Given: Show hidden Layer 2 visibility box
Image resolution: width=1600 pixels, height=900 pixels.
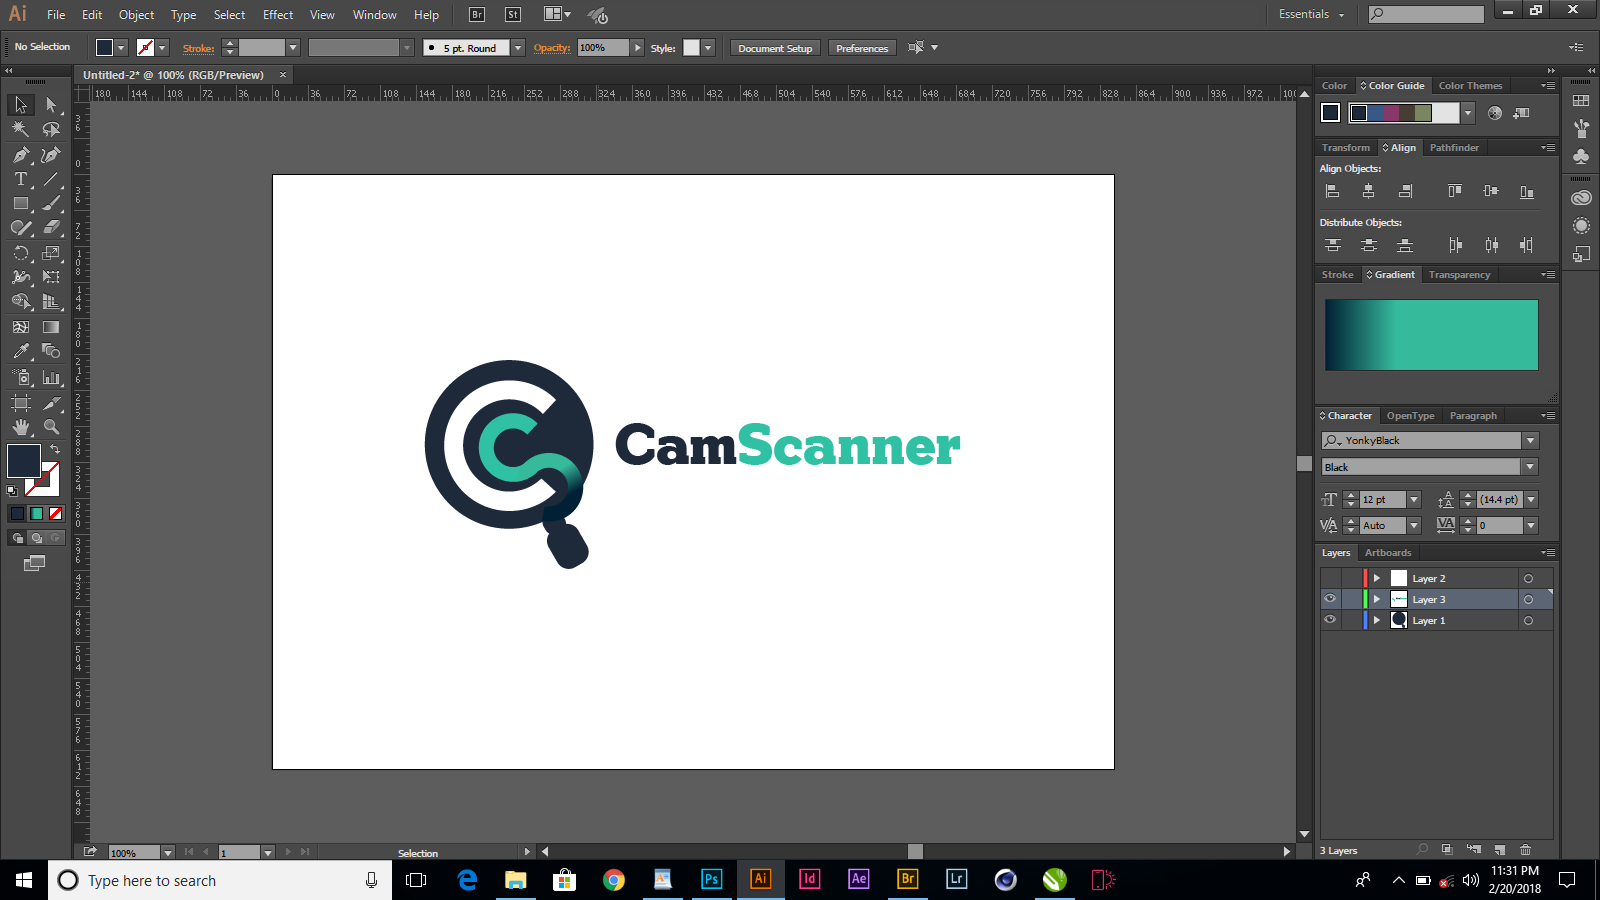Looking at the screenshot, I should point(1330,578).
